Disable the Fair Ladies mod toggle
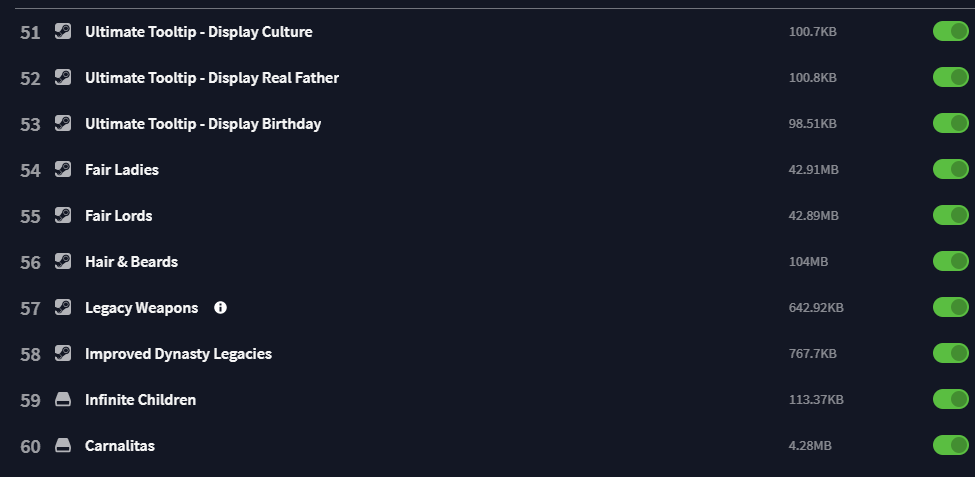Image resolution: width=975 pixels, height=477 pixels. pos(951,169)
